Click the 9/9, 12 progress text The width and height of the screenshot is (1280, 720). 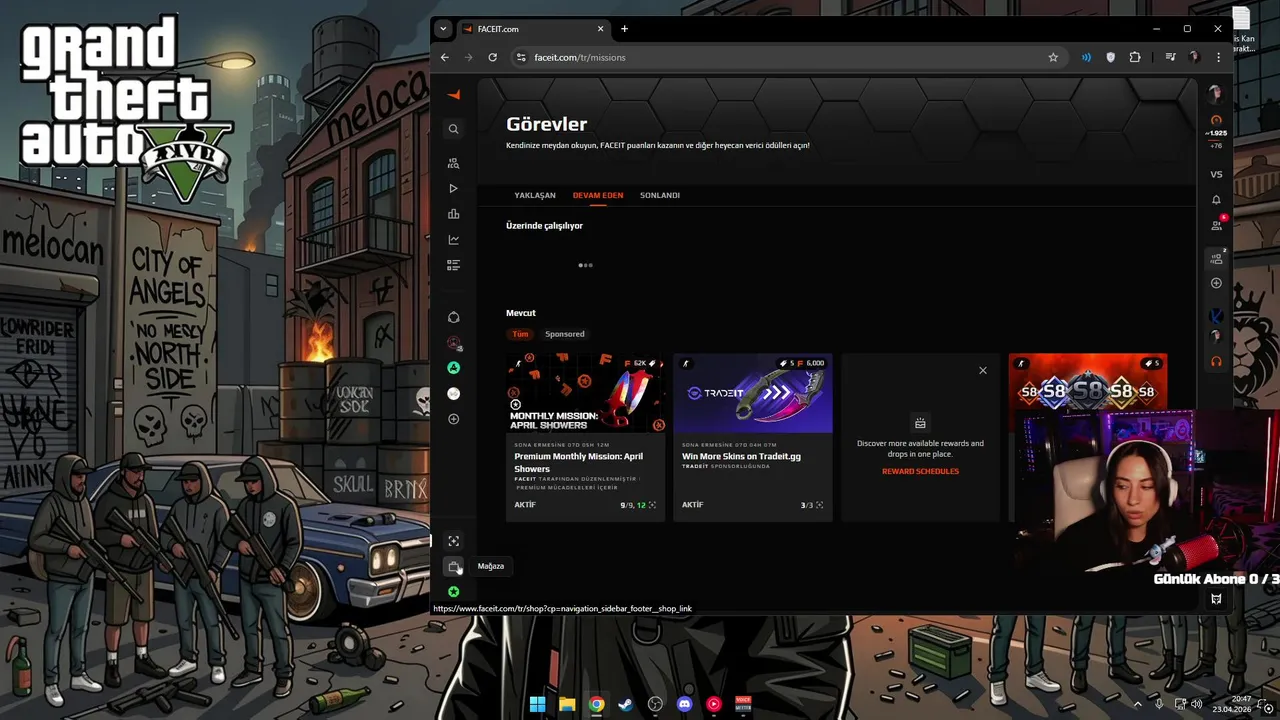(633, 505)
